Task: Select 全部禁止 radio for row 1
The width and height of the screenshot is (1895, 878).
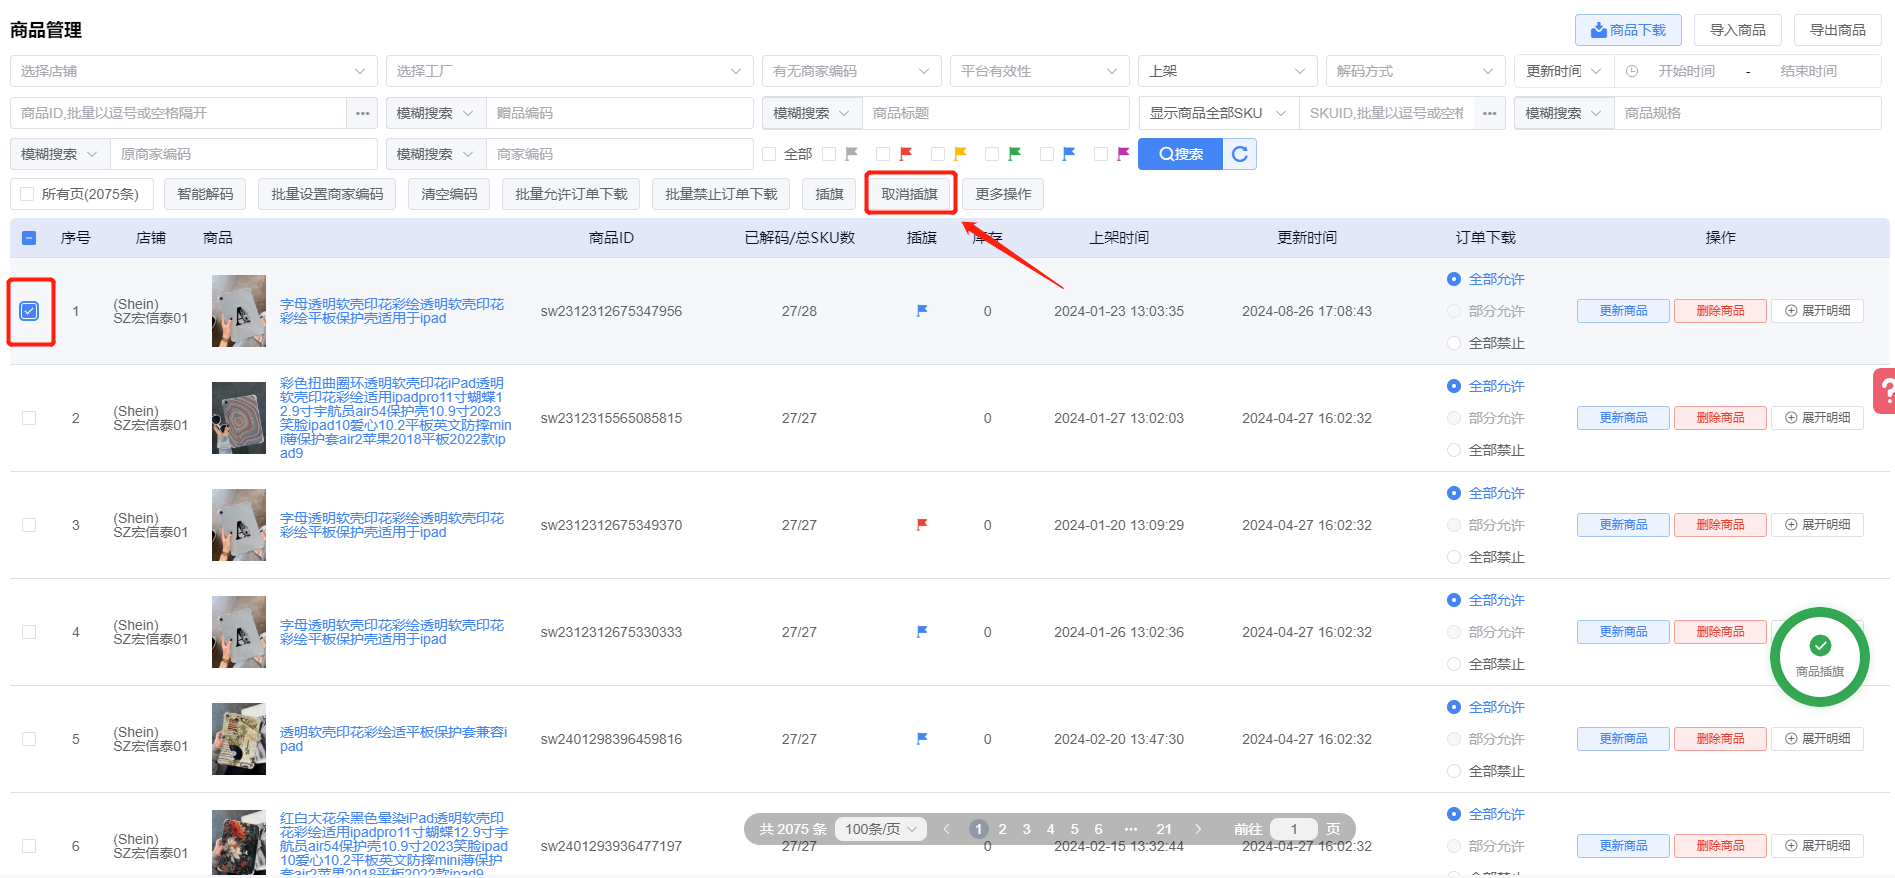Action: (1454, 343)
